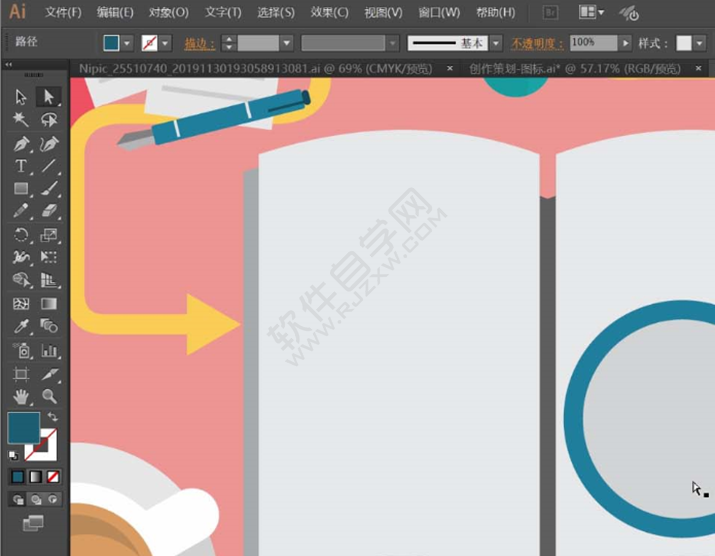Pick the Rectangle tool
The image size is (715, 556).
(21, 188)
